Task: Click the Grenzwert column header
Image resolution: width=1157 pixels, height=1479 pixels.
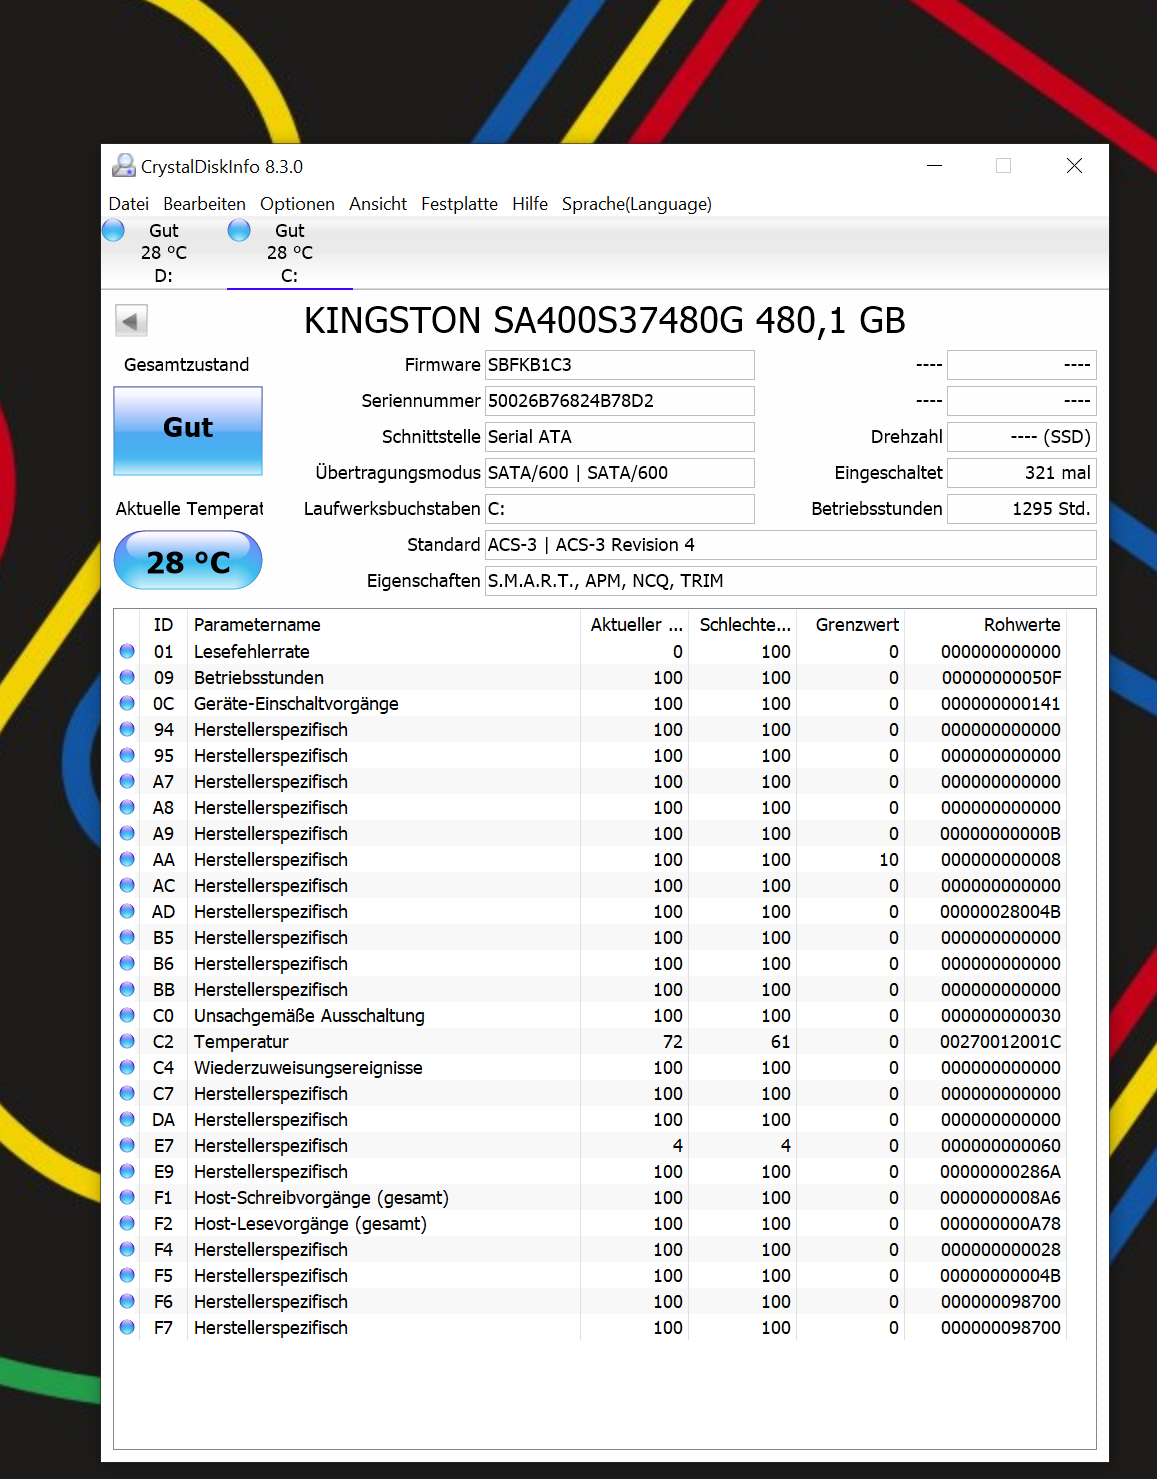Action: pyautogui.click(x=851, y=625)
